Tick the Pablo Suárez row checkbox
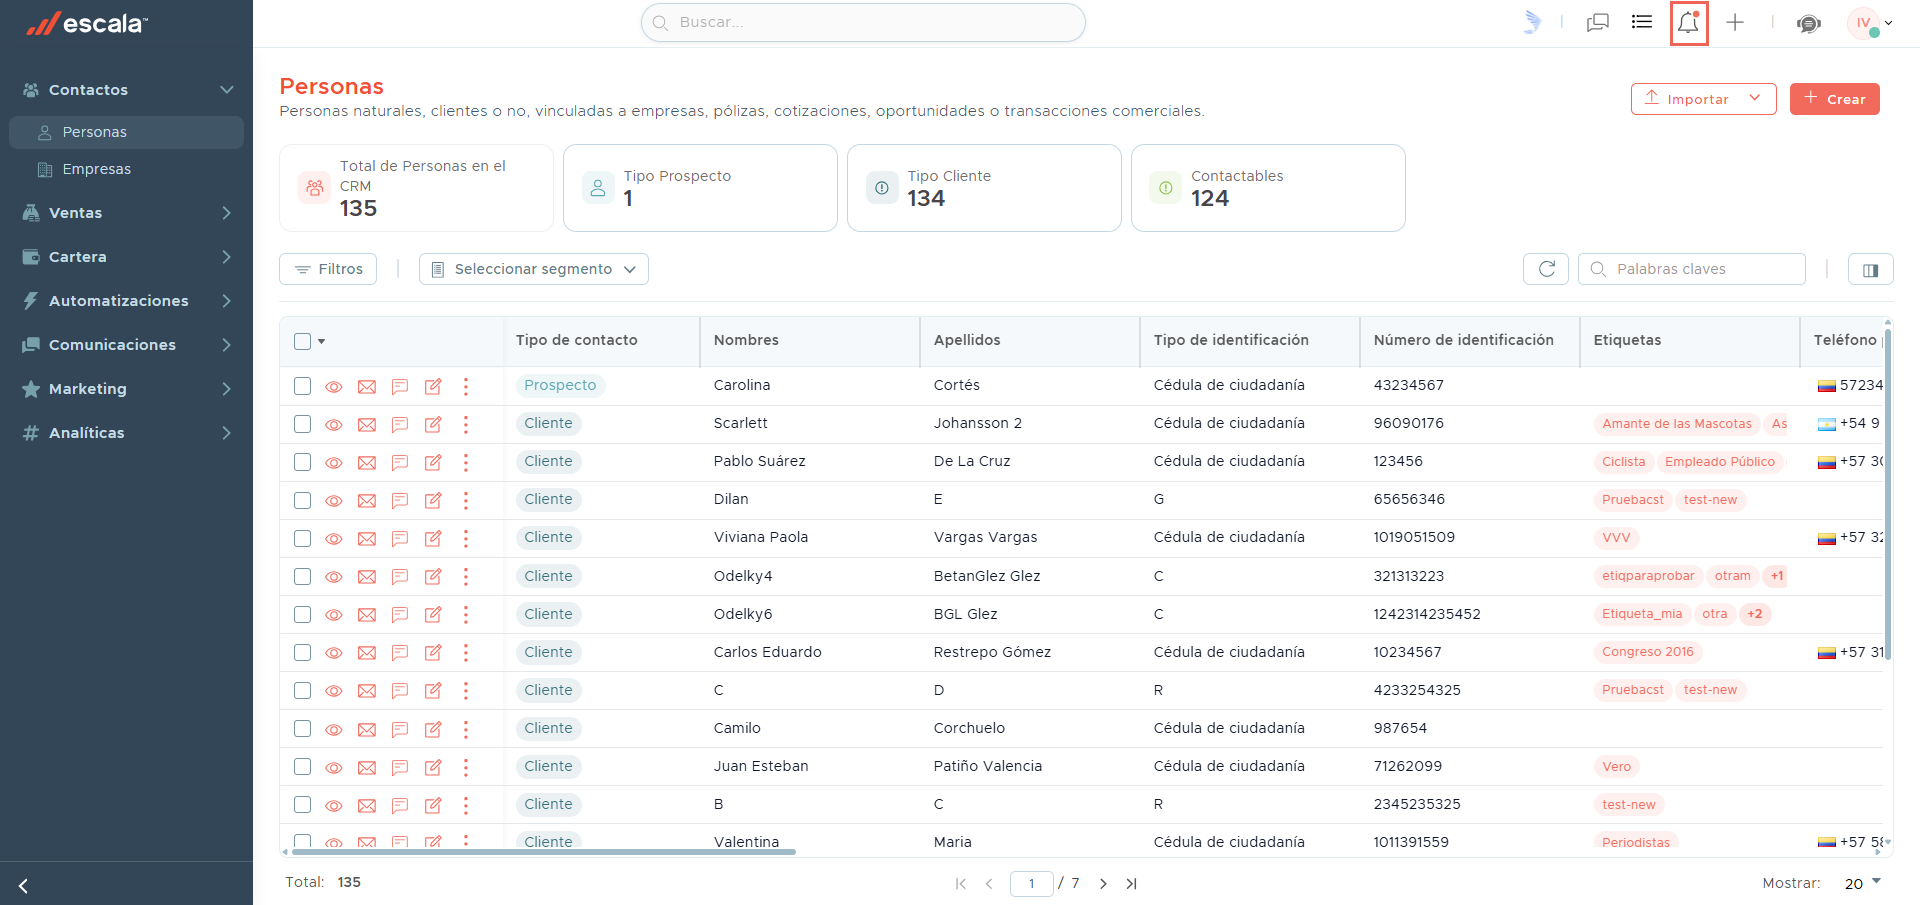 coord(303,462)
